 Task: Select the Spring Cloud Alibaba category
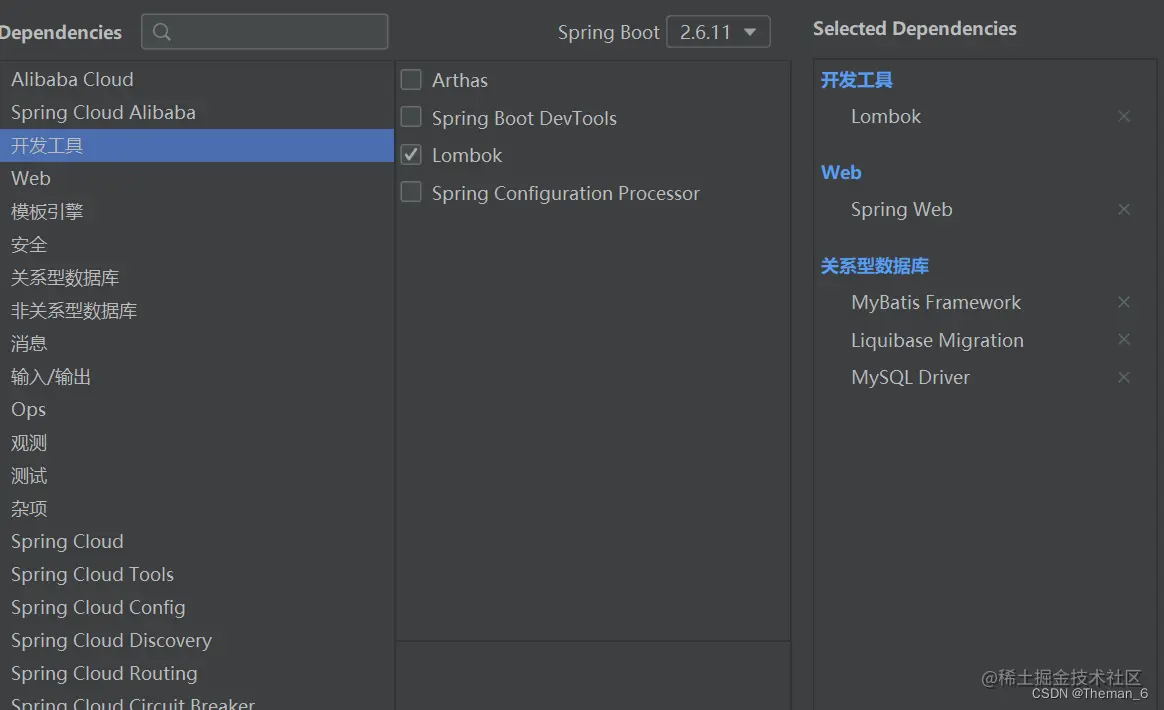point(197,112)
